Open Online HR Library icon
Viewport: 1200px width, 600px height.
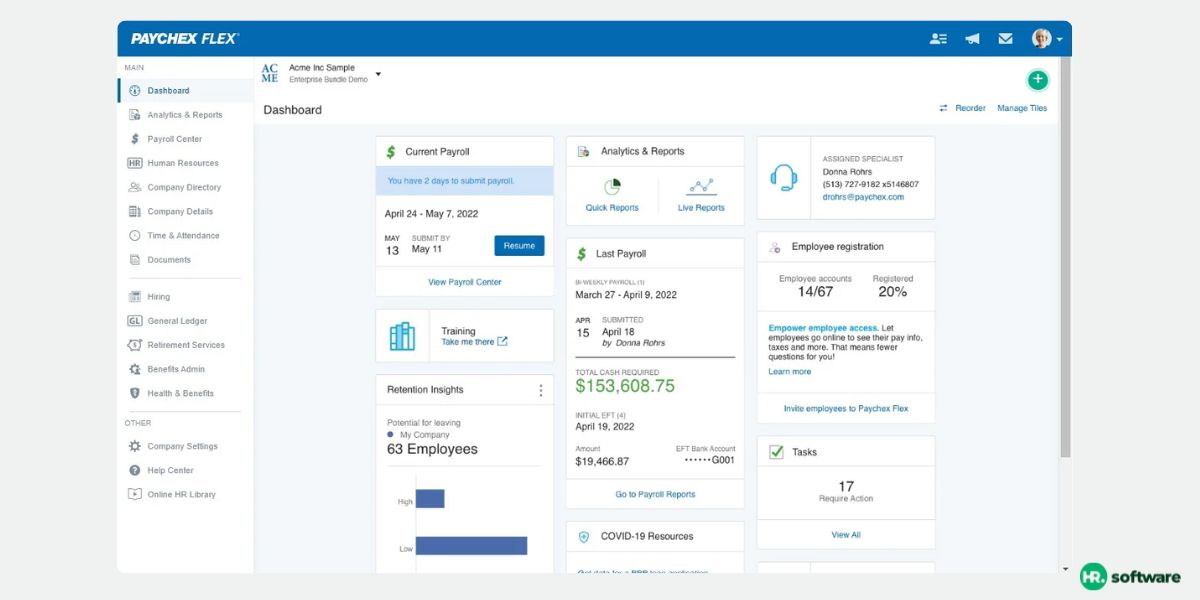[x=135, y=494]
